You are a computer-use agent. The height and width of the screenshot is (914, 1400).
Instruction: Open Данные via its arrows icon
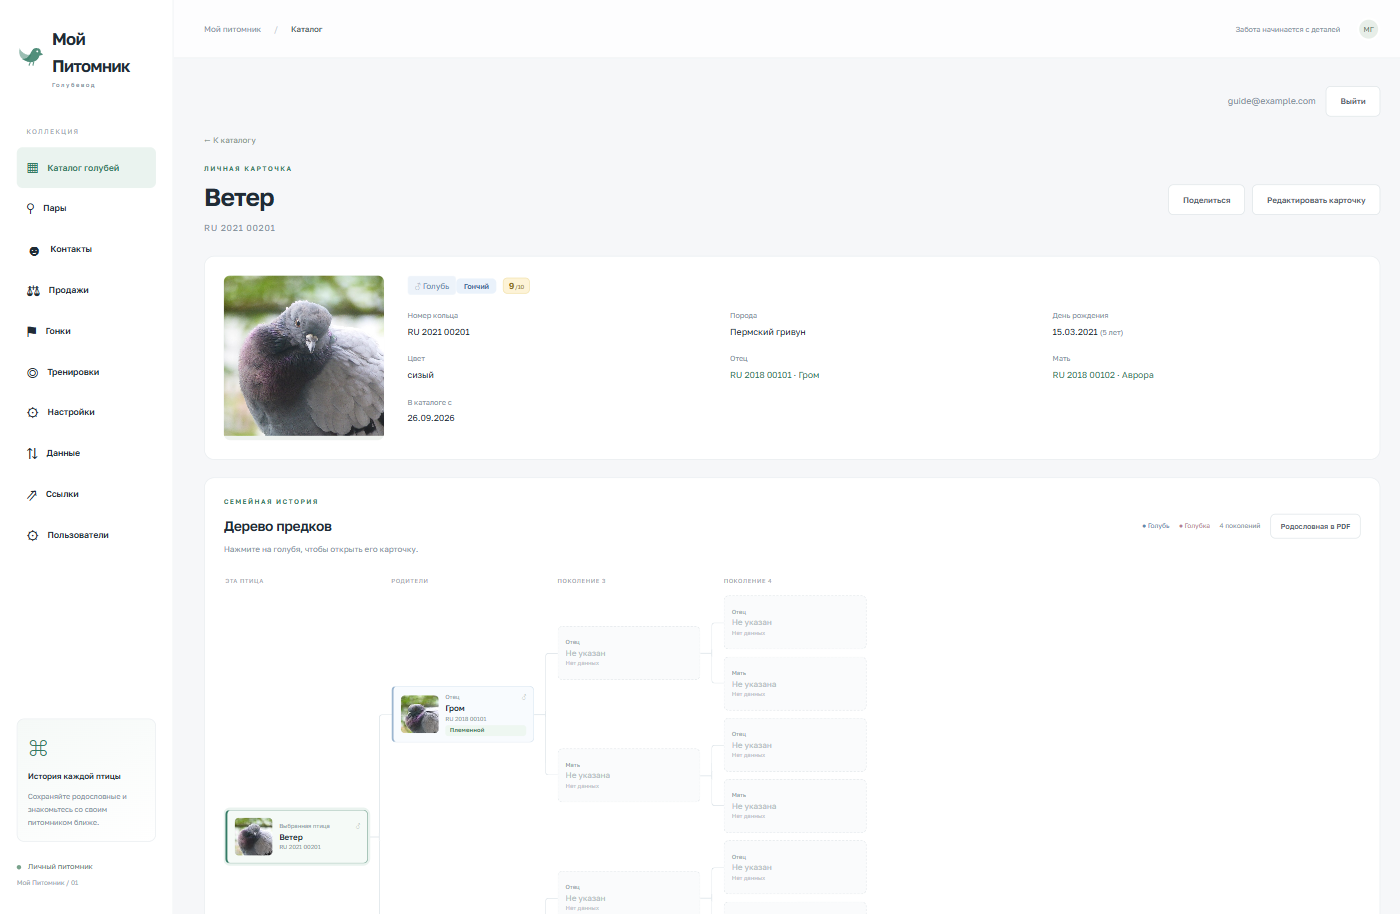[32, 454]
